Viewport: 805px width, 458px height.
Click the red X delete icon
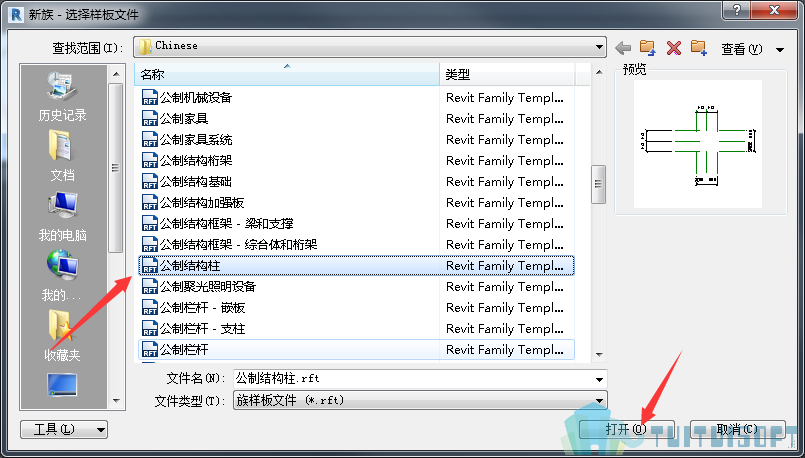pos(674,48)
